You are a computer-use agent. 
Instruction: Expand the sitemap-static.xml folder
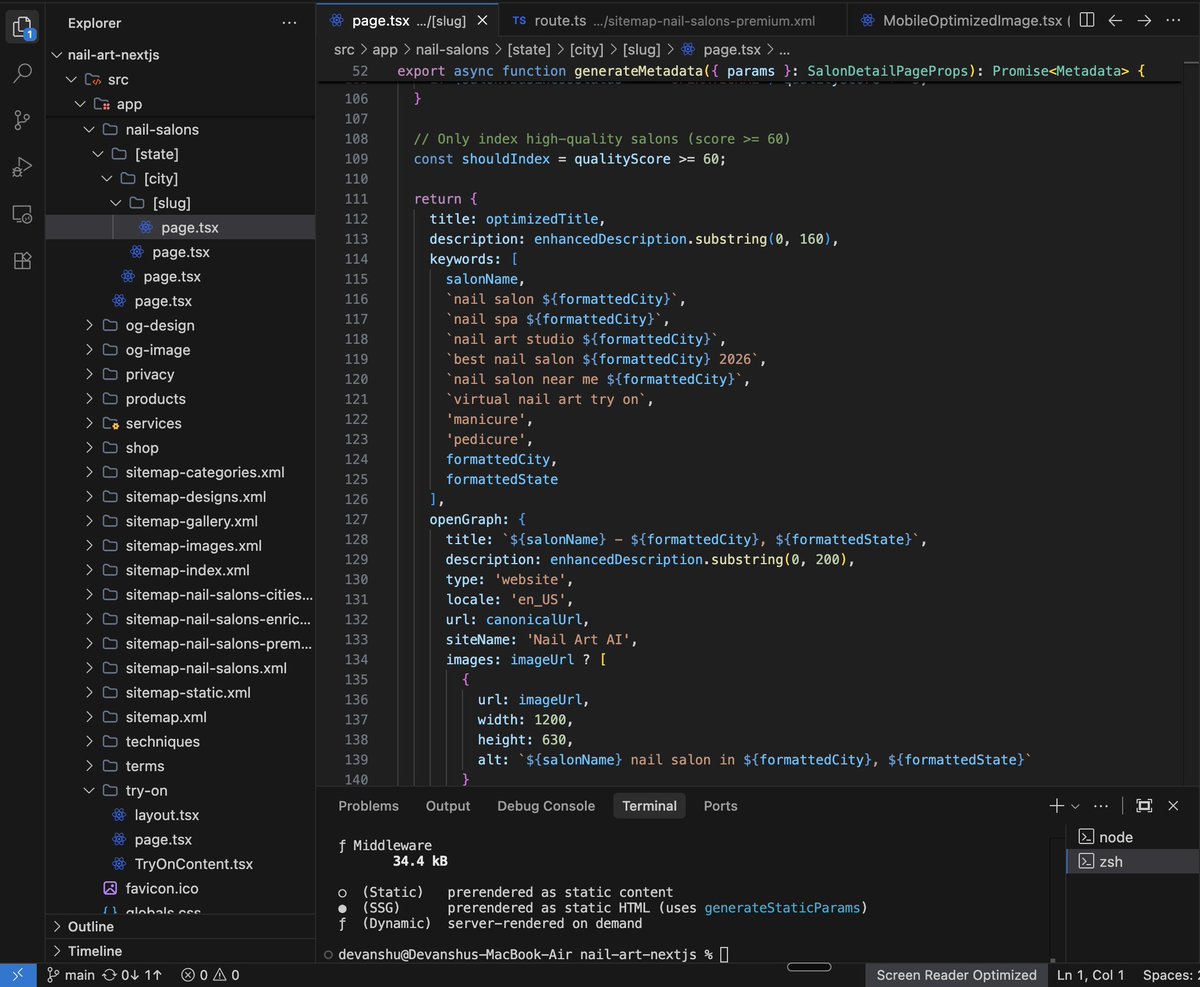pos(181,692)
